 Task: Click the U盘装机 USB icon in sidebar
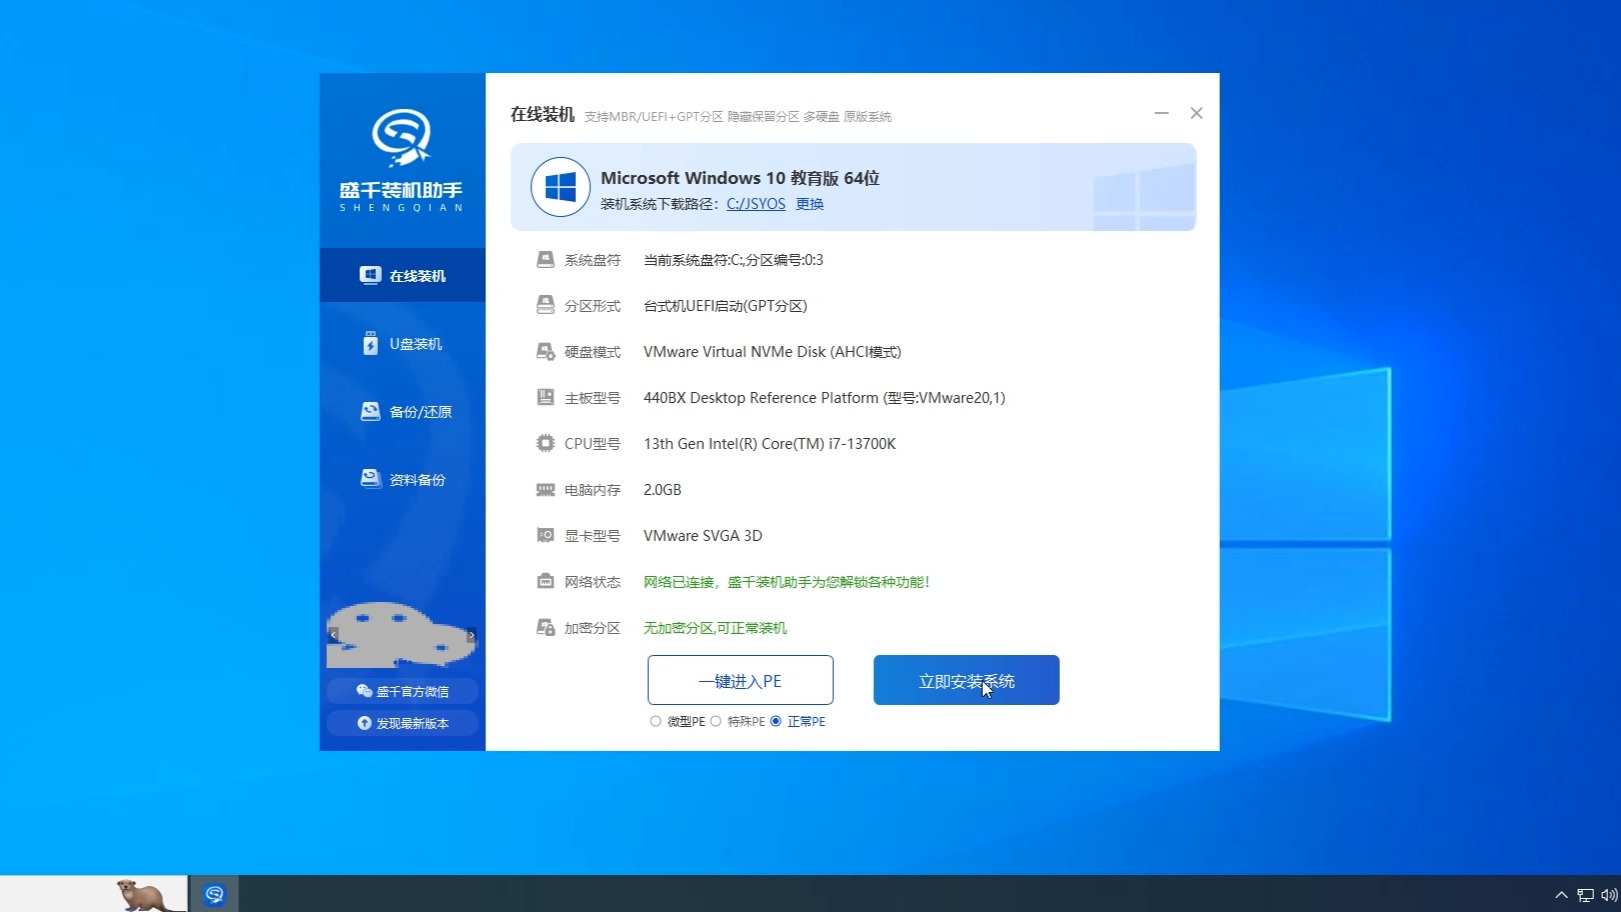coord(370,344)
